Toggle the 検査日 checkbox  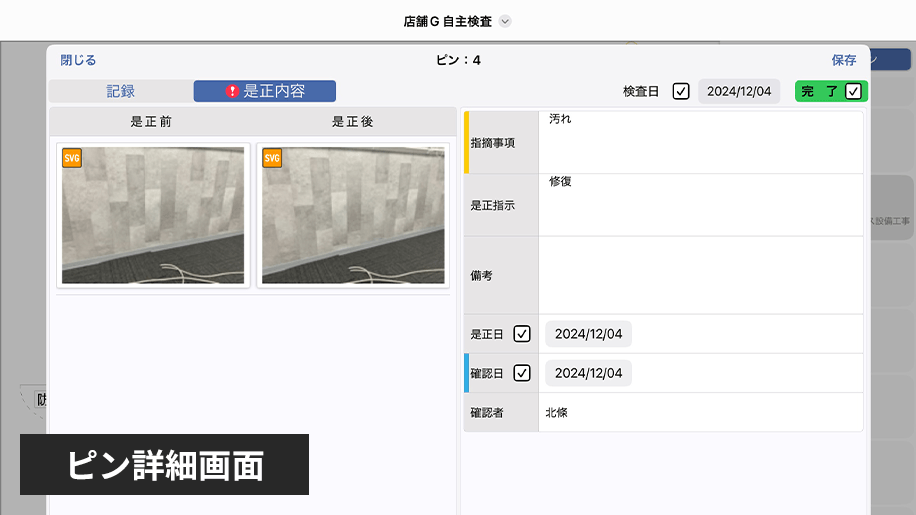tap(681, 91)
